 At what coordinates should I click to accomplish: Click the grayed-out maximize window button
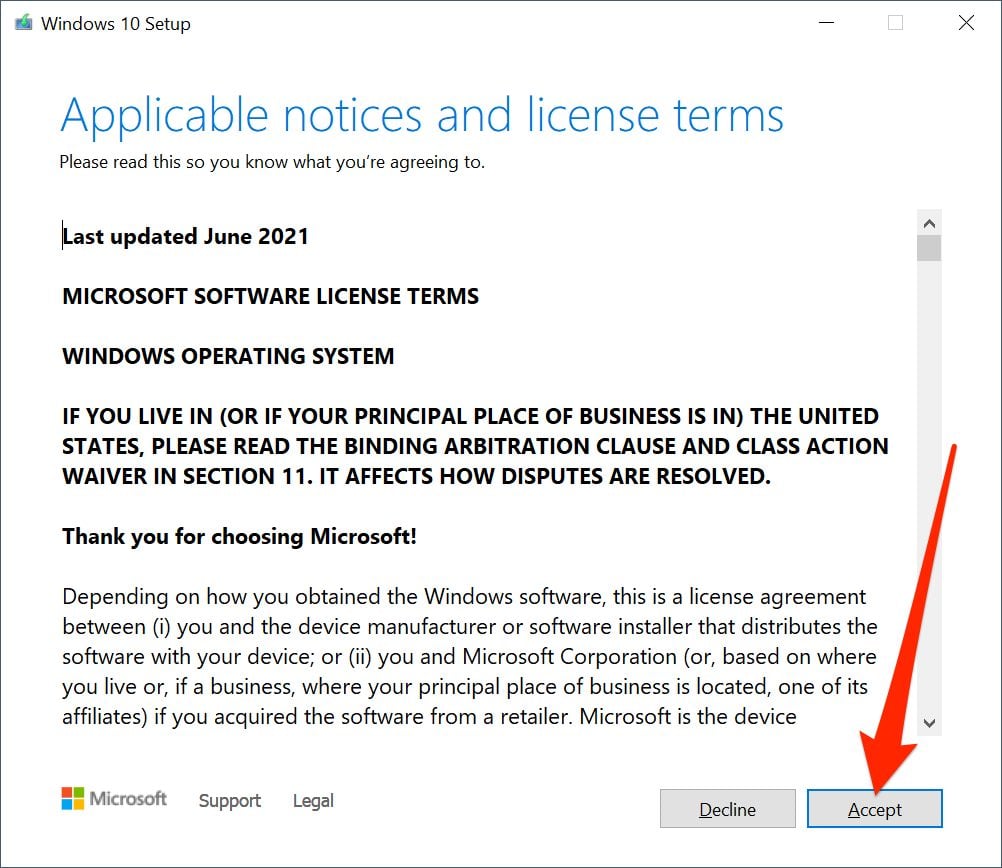tap(895, 24)
